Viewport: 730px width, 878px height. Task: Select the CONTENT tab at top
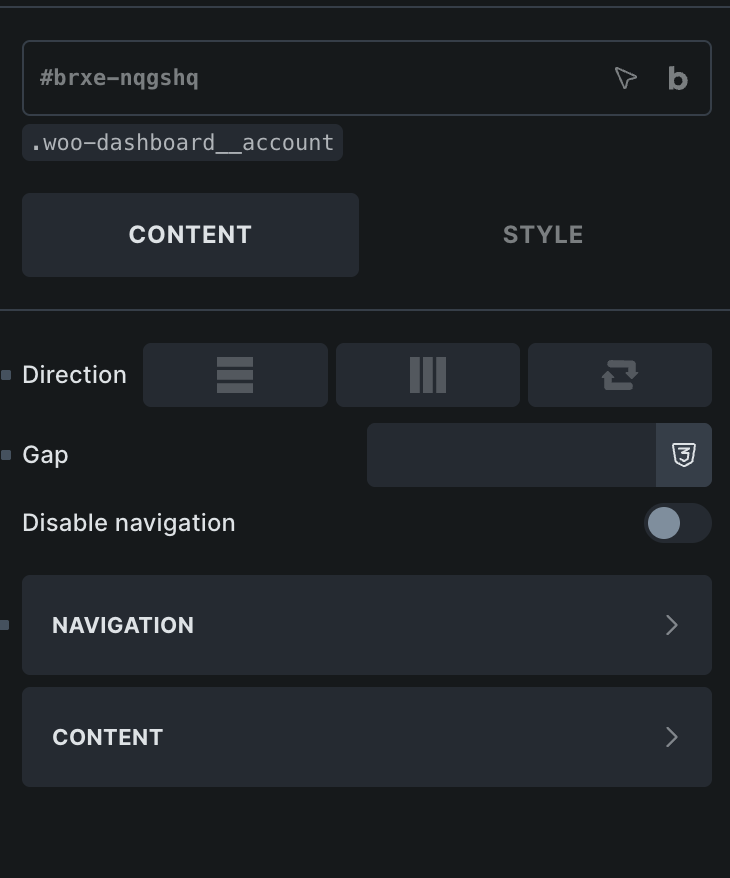190,235
